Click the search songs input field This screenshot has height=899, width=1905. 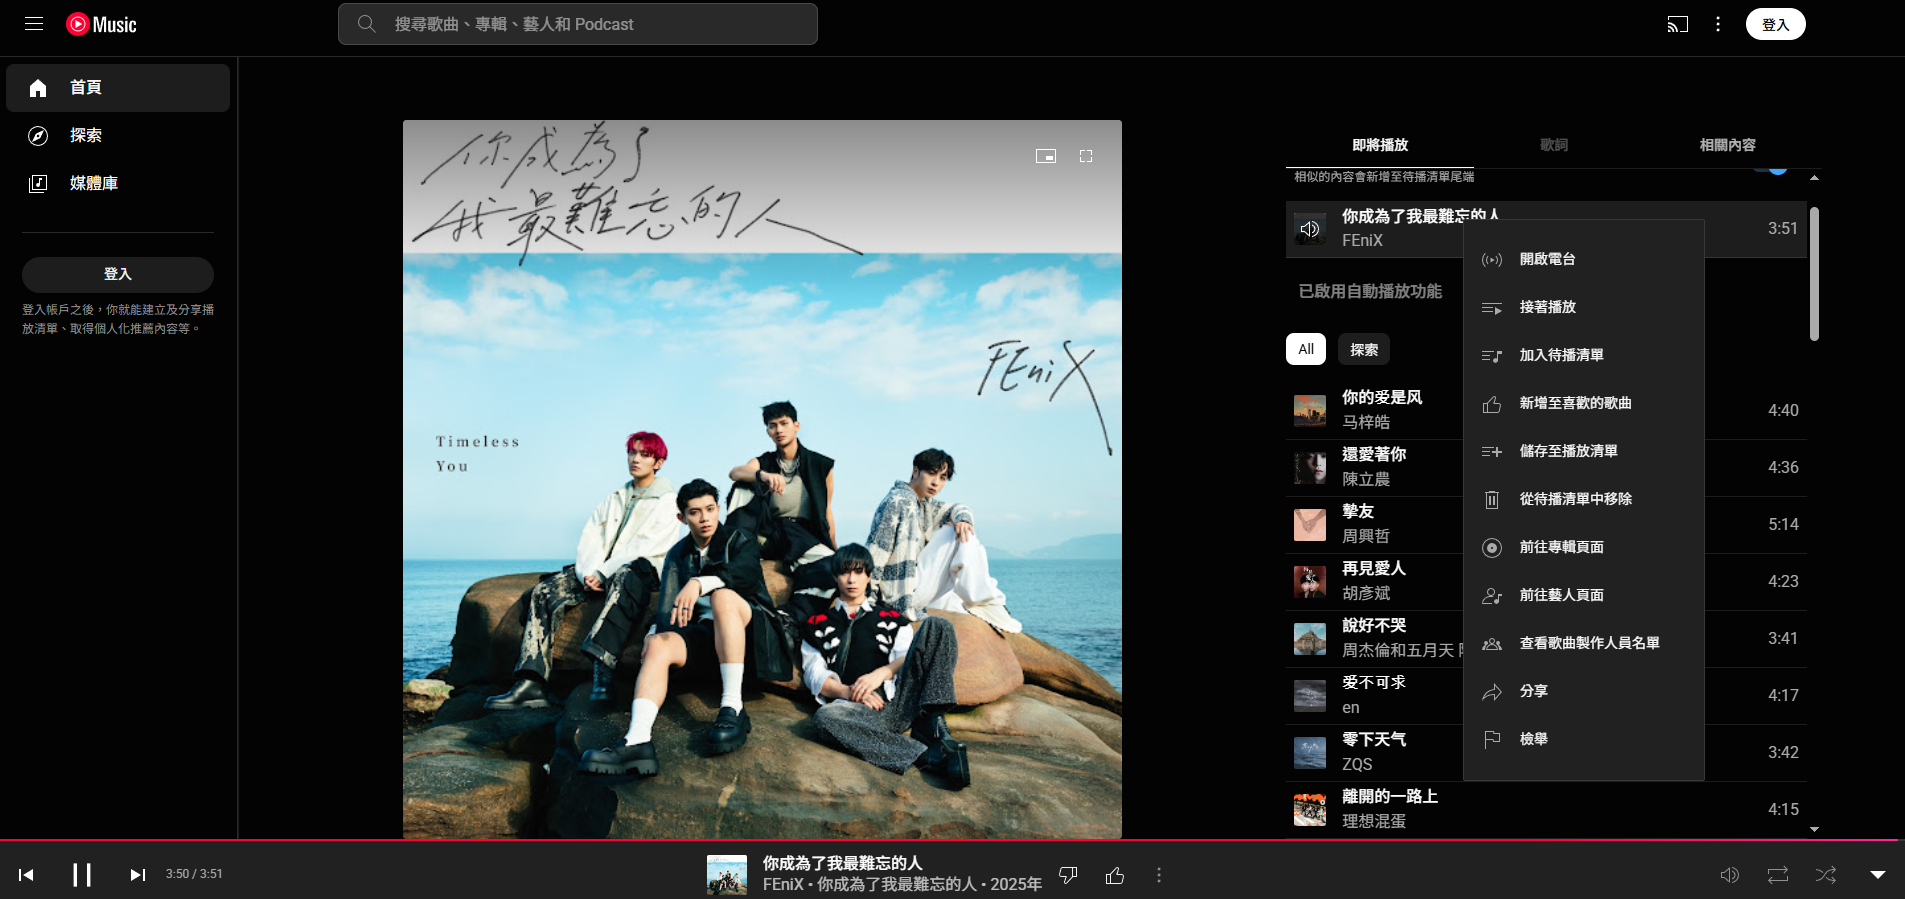coord(578,24)
